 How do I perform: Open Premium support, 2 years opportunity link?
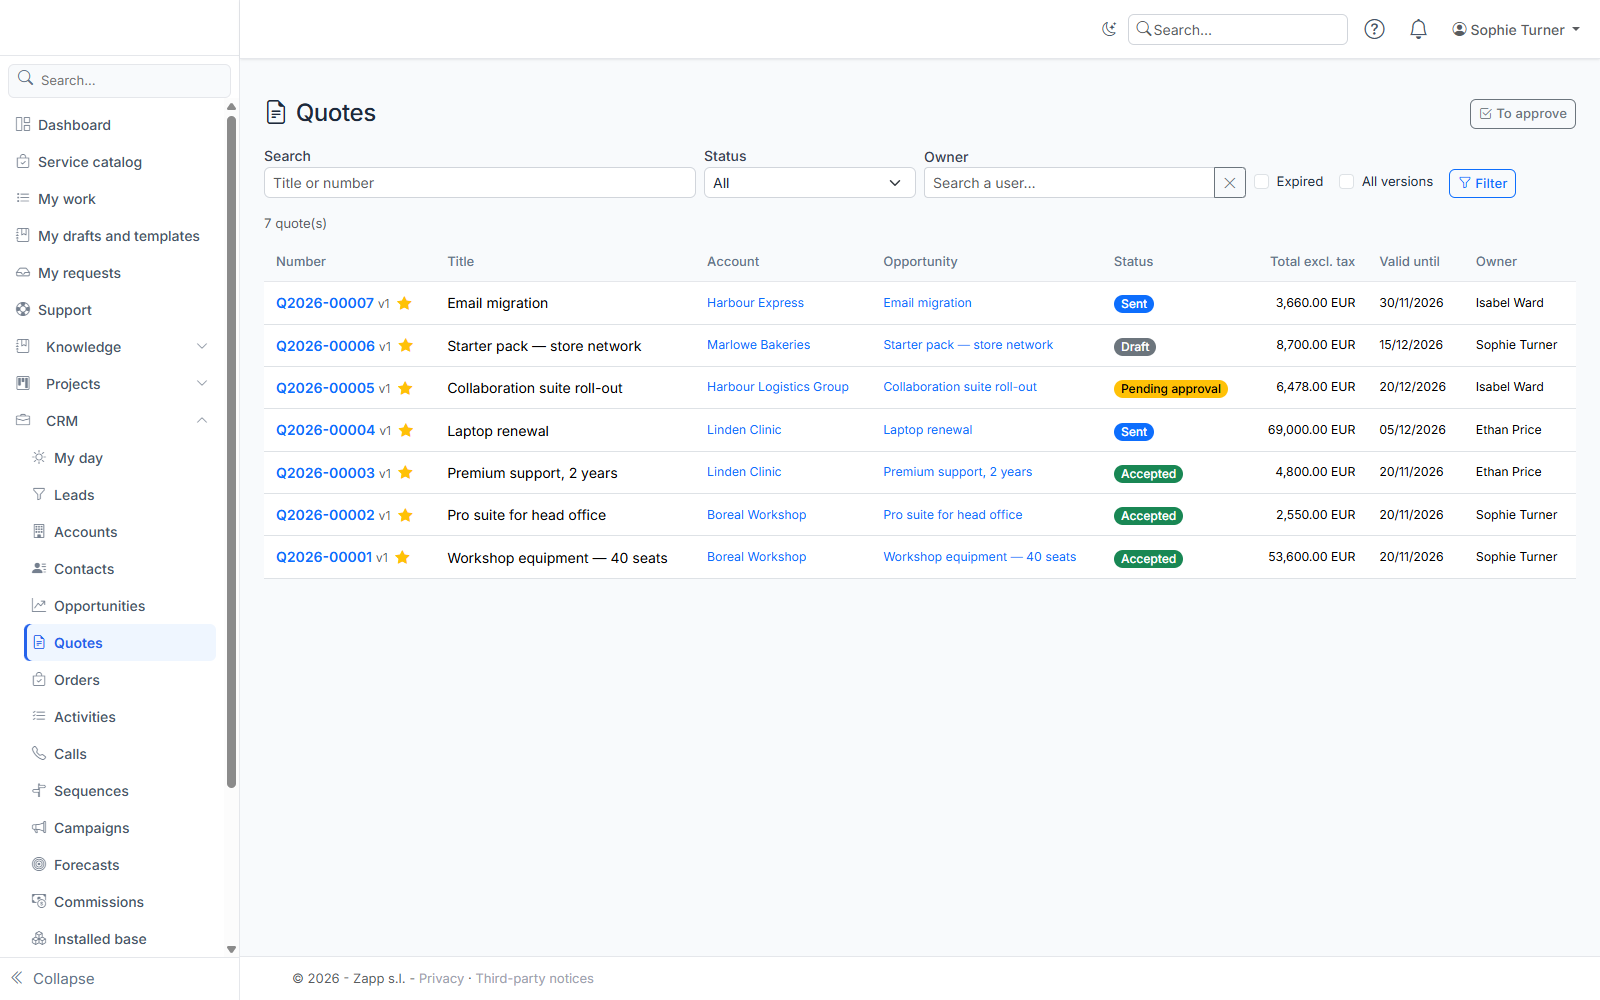[x=958, y=472]
